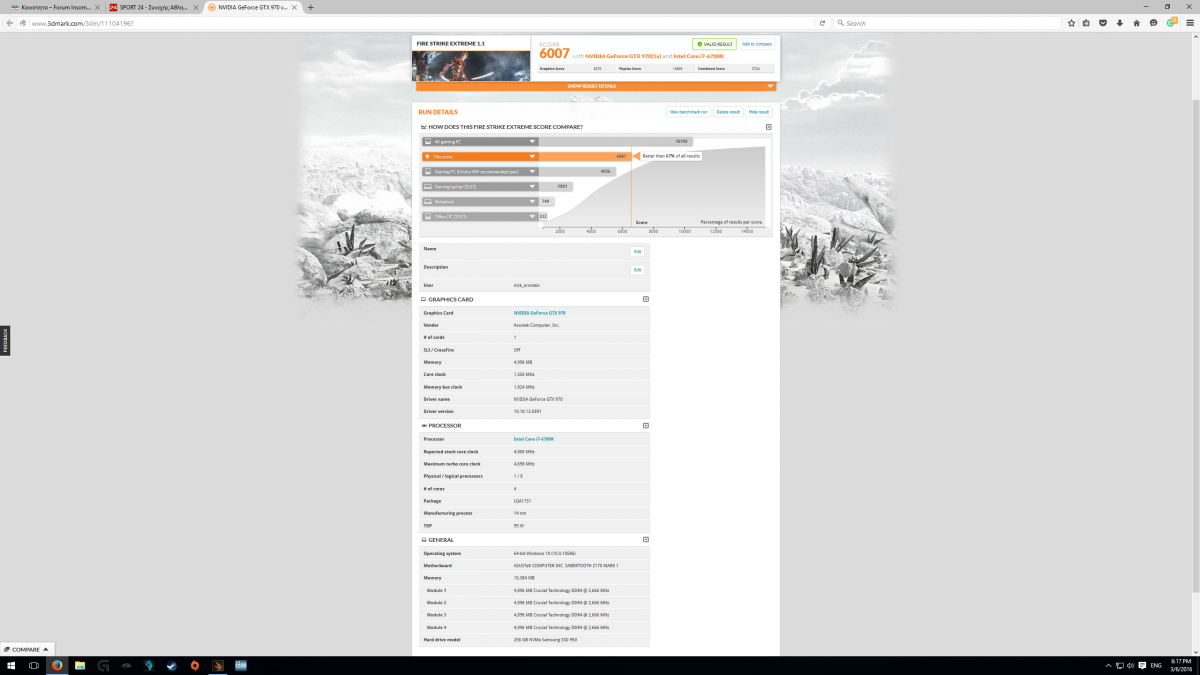Click the Hide result button
The width and height of the screenshot is (1200, 675).
coord(759,112)
